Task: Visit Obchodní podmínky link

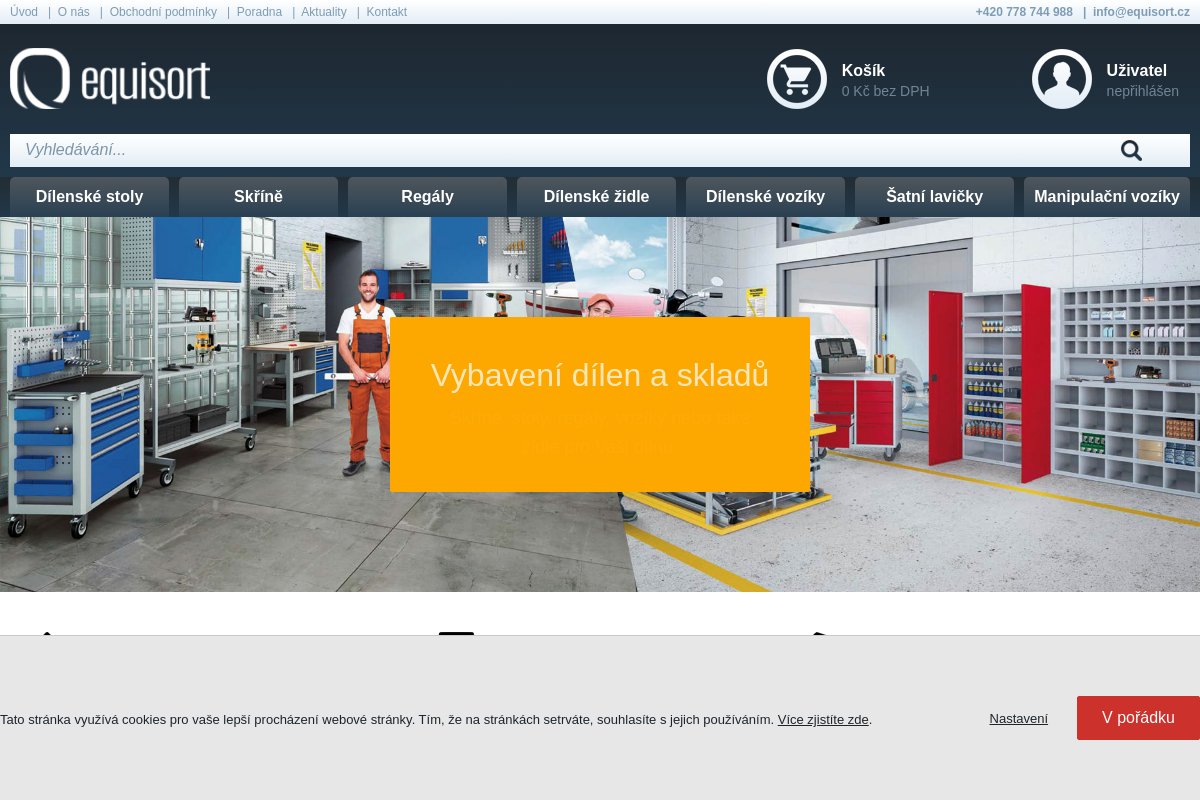Action: click(x=163, y=12)
